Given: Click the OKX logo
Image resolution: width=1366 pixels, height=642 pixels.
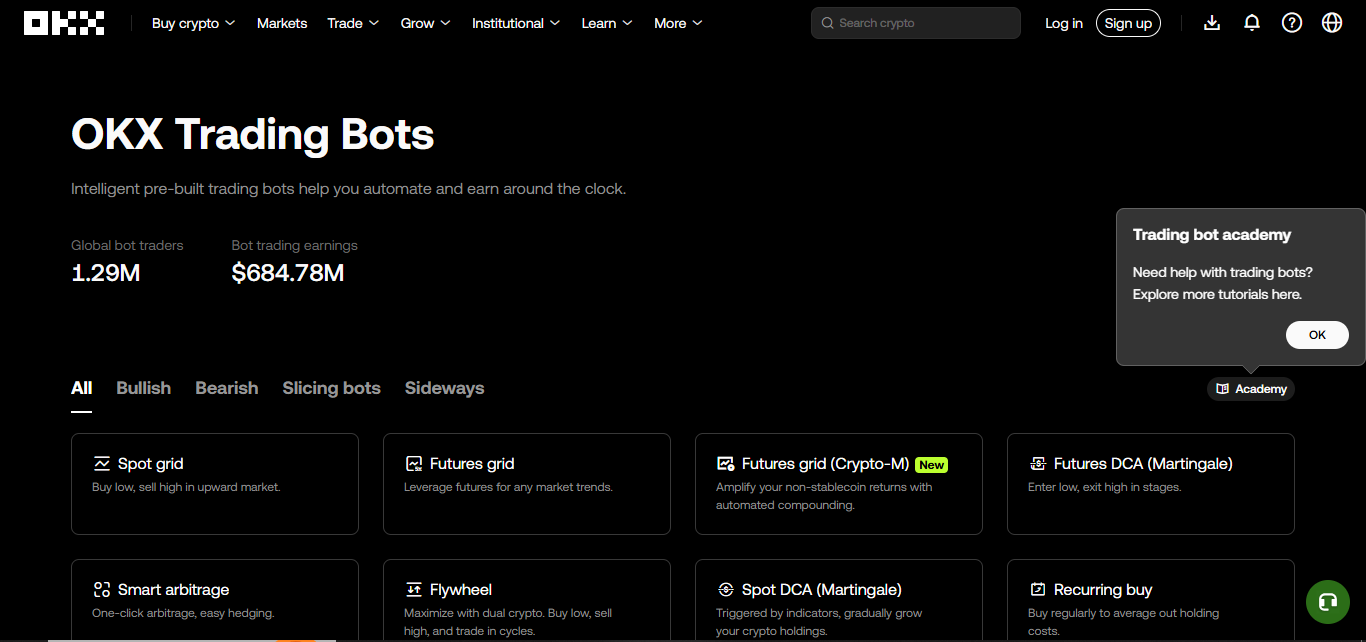Looking at the screenshot, I should 63,23.
